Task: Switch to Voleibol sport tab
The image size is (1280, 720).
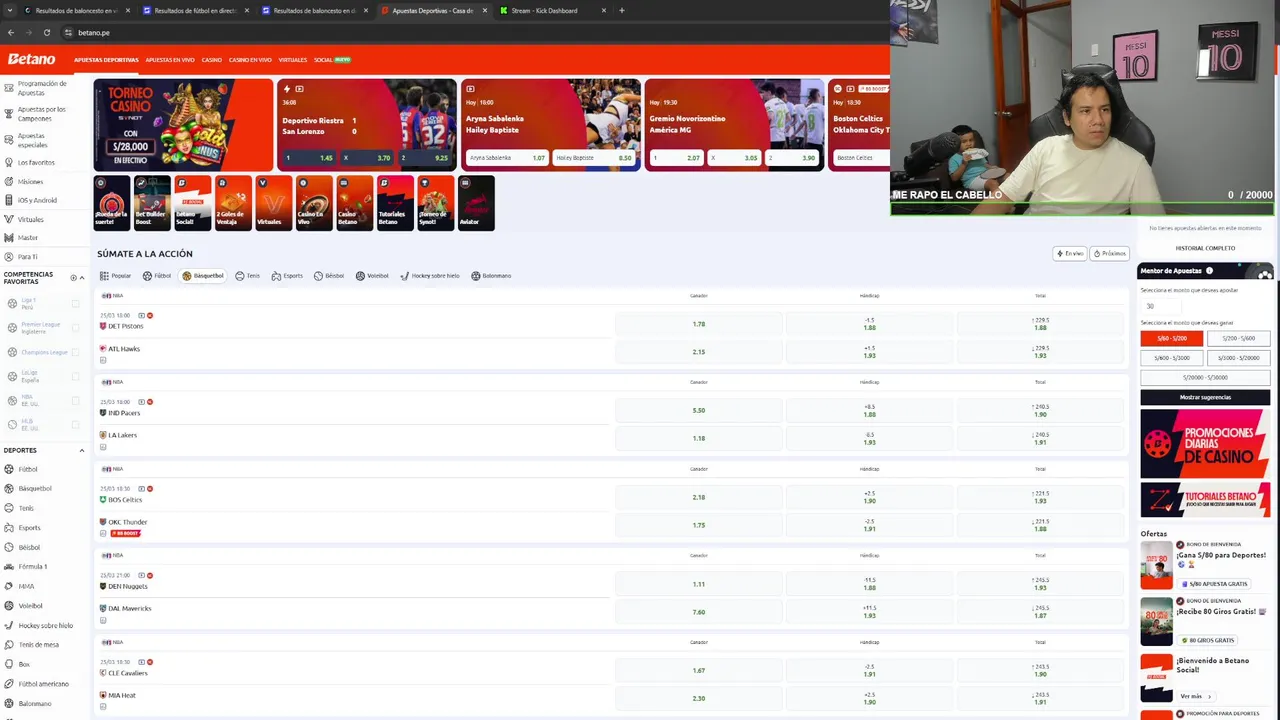Action: [x=372, y=276]
